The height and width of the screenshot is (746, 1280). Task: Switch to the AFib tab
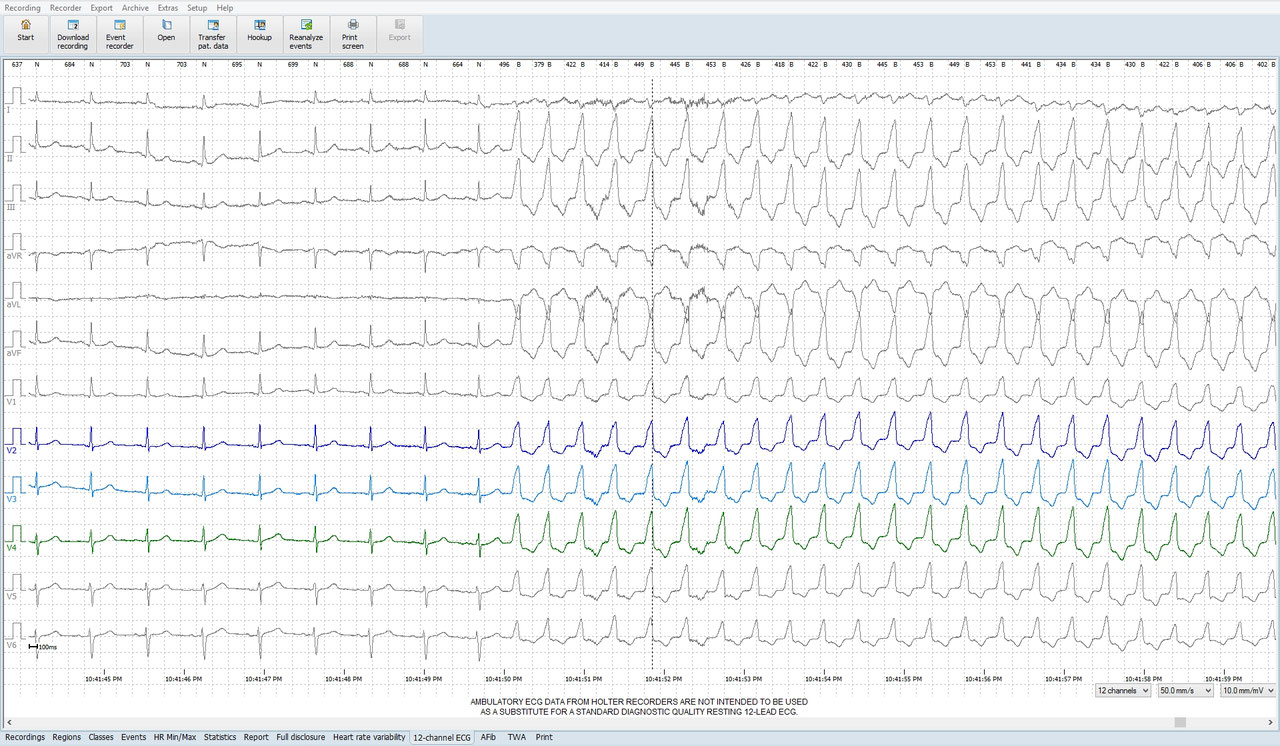[x=488, y=737]
